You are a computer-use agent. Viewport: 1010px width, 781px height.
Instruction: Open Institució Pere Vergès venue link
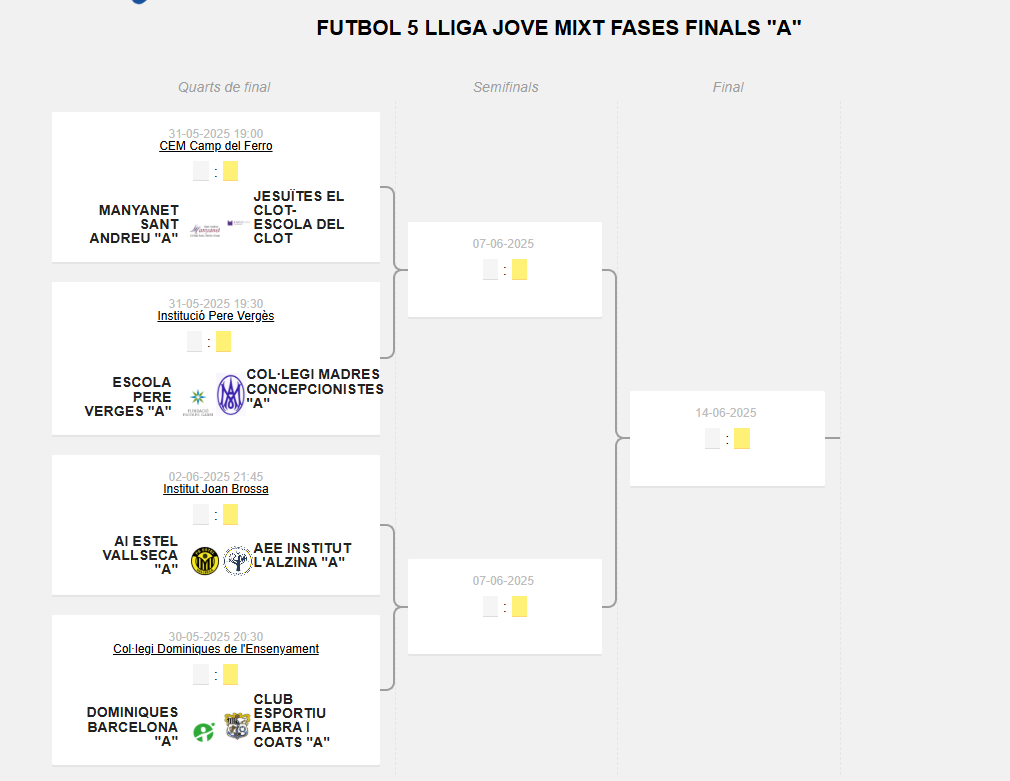(216, 316)
